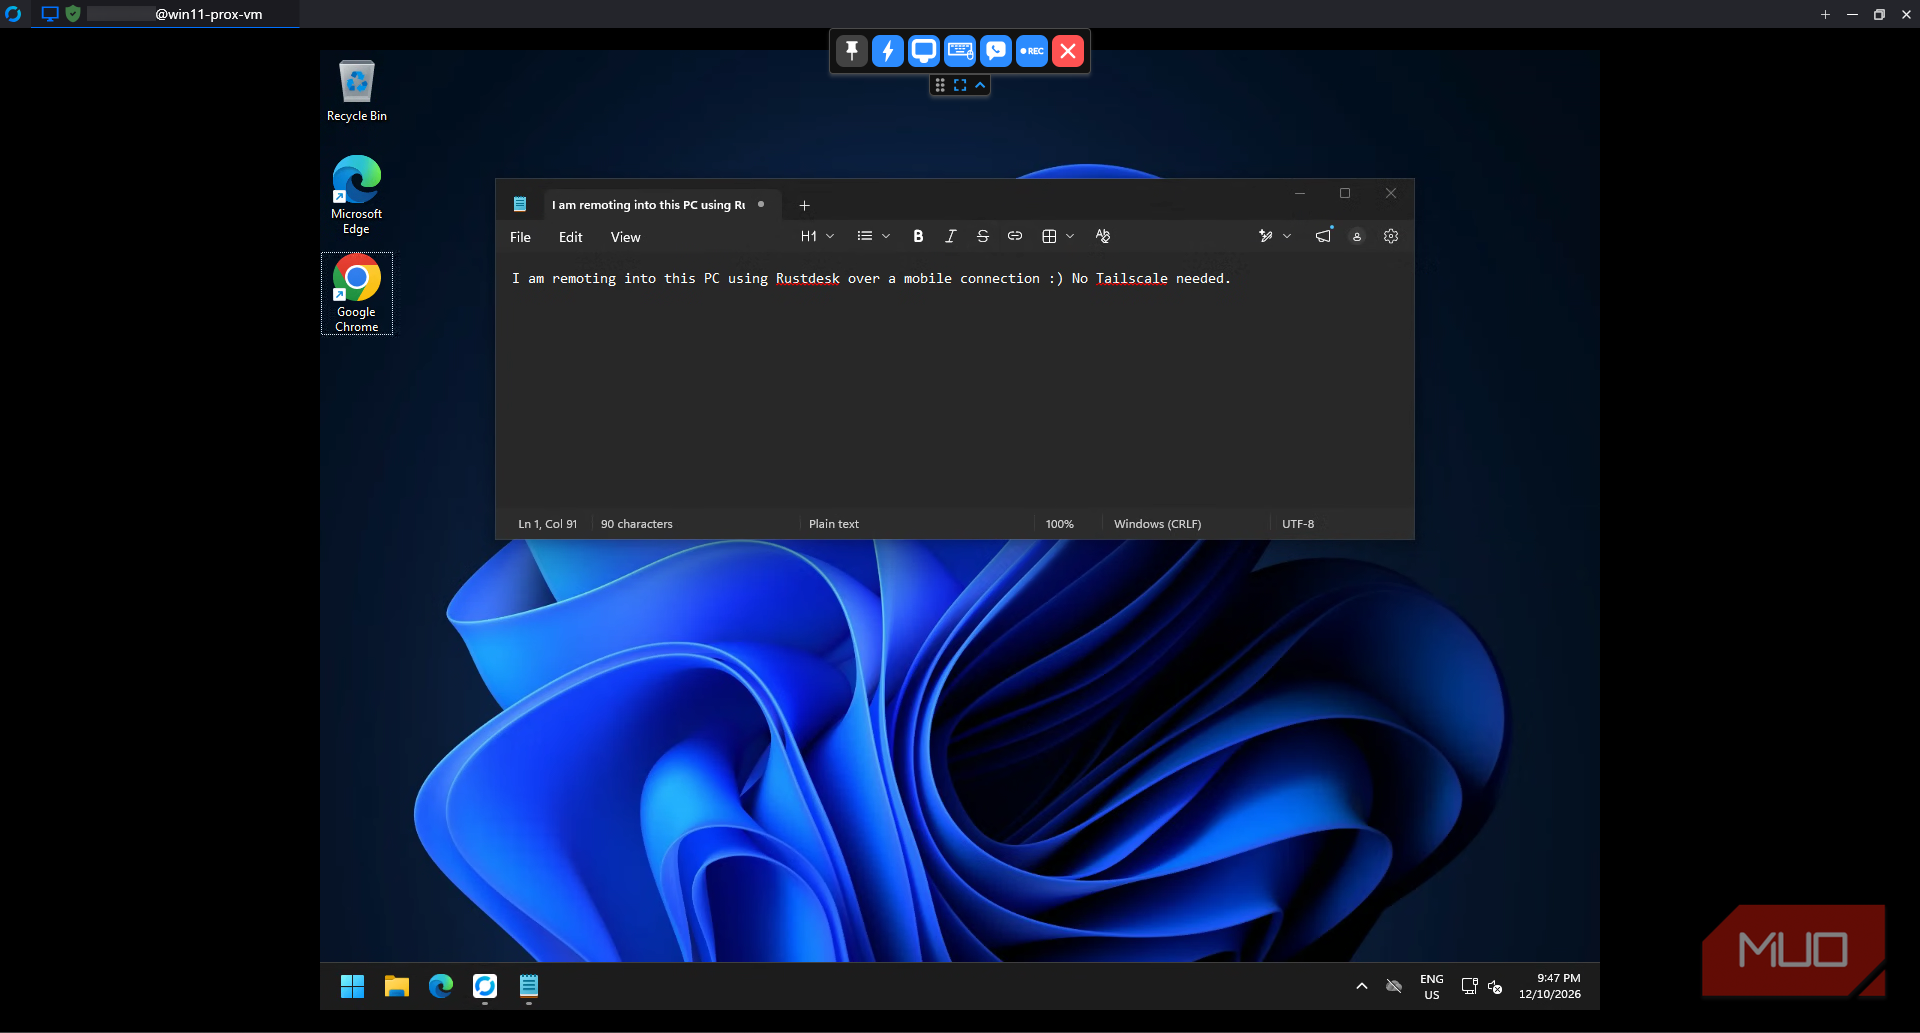Image resolution: width=1920 pixels, height=1033 pixels.
Task: Open RustDesk home icon in title bar
Action: tap(13, 14)
